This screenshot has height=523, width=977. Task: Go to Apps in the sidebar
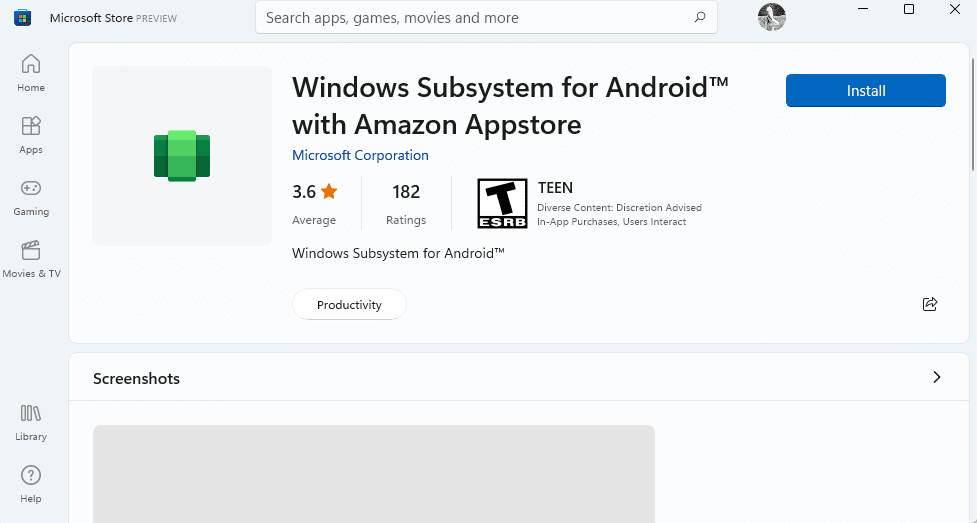[x=31, y=135]
